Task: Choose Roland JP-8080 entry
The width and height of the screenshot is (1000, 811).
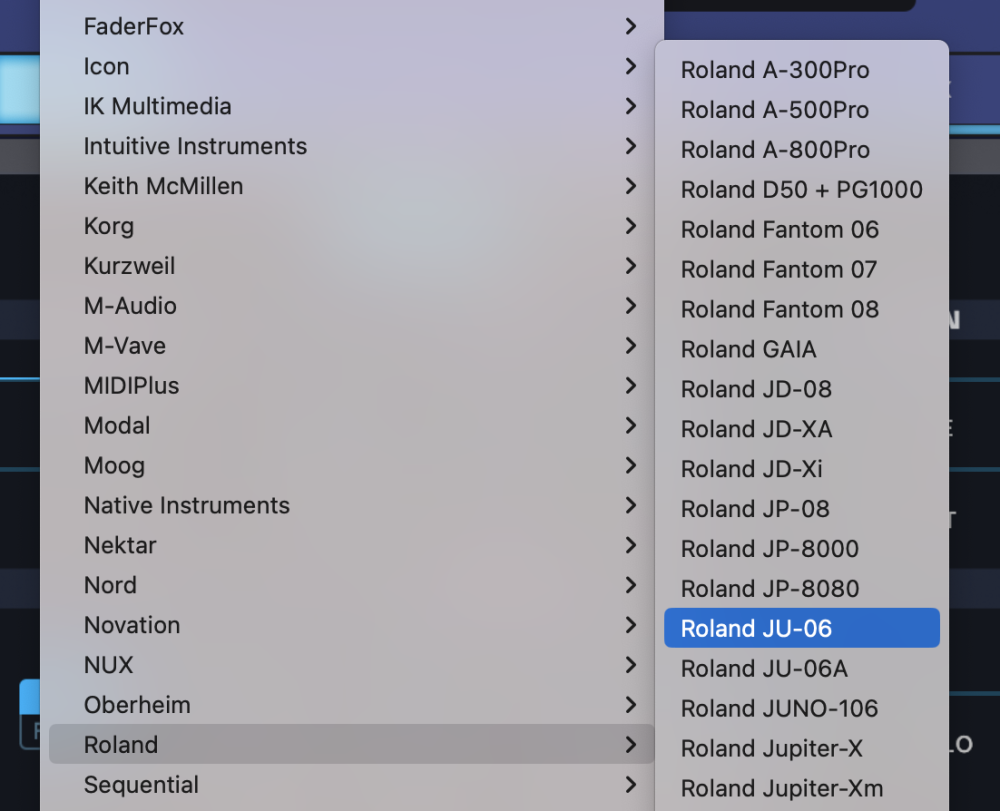Action: tap(769, 589)
